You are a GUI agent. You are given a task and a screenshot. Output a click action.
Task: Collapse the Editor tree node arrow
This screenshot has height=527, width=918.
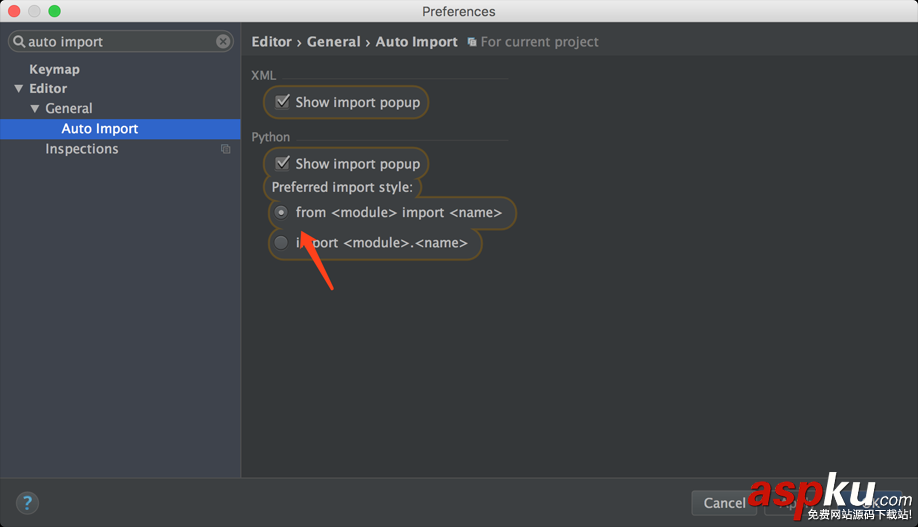tap(18, 89)
